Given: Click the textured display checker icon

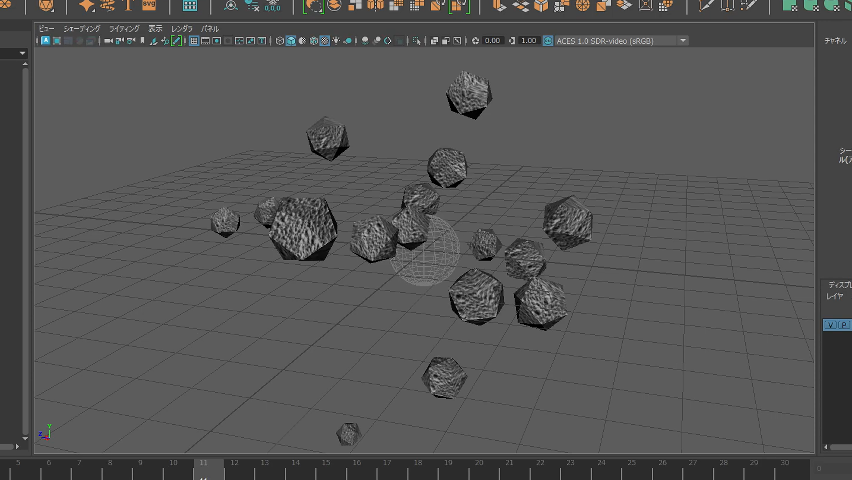Looking at the screenshot, I should (324, 41).
